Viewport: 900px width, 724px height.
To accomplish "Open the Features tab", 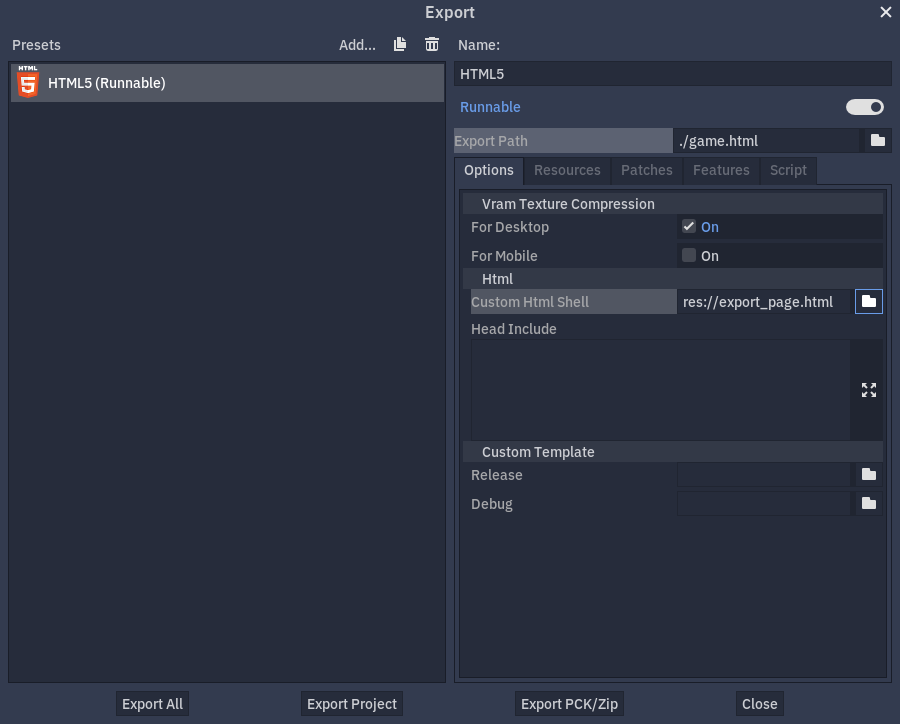I will 721,170.
